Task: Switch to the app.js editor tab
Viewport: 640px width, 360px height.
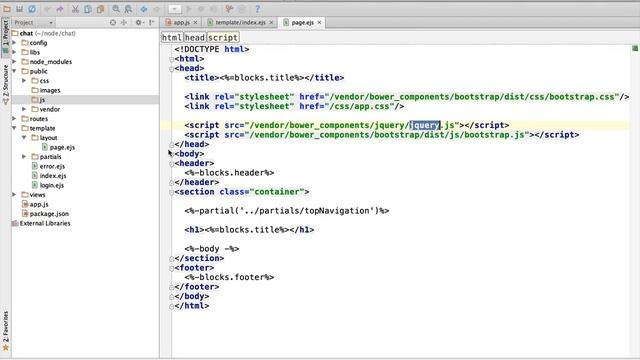Action: click(x=181, y=22)
